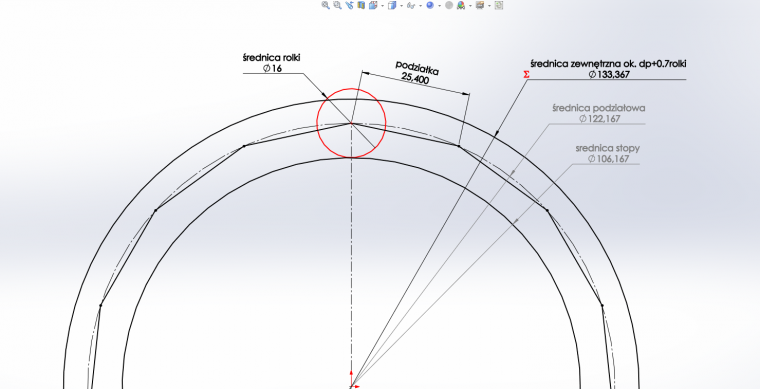Click the Display Style box icon
This screenshot has height=389, width=760.
(392, 5)
